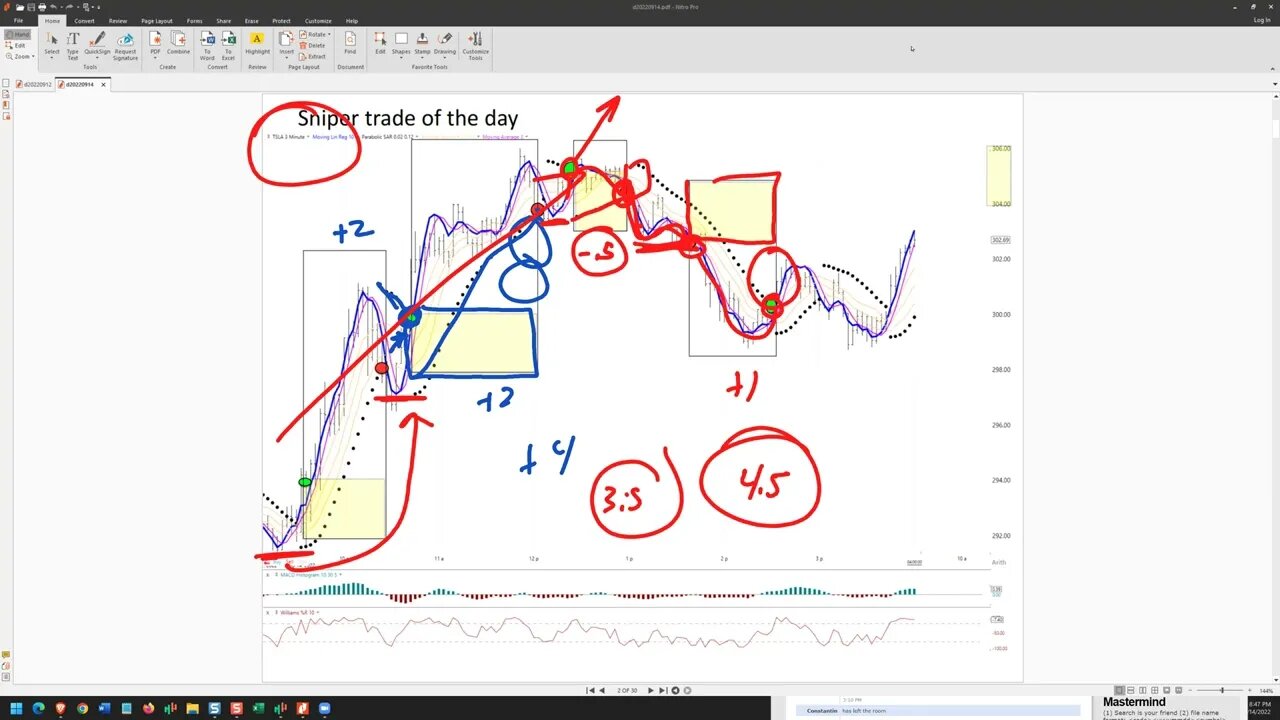Viewport: 1280px width, 720px height.
Task: Click Request Signature icon
Action: [x=125, y=44]
